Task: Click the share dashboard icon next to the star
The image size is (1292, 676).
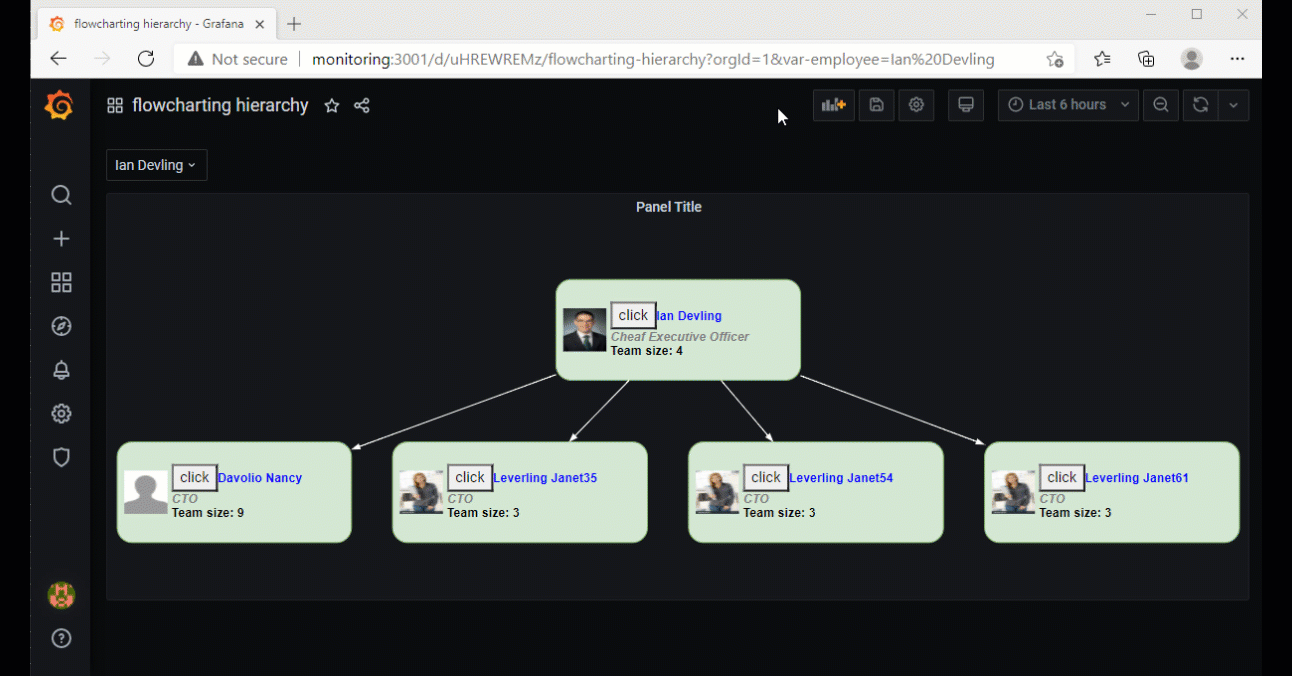Action: pyautogui.click(x=361, y=105)
